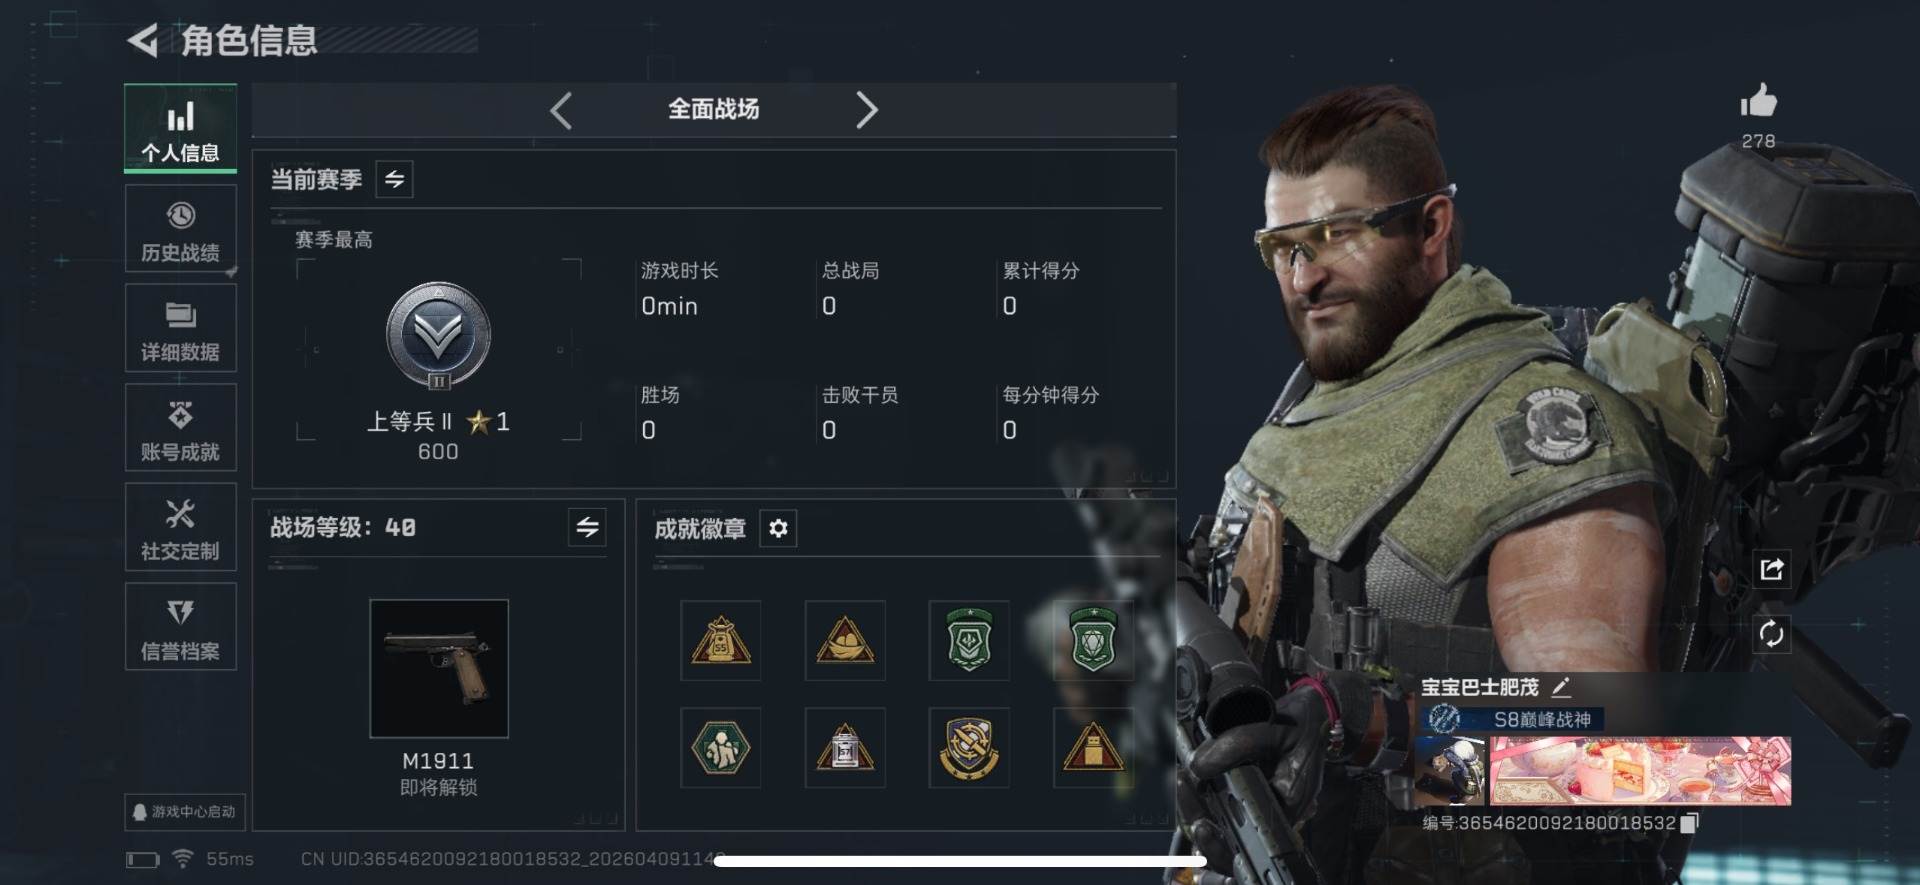Open the 历史战绩 tab
Viewport: 1920px width, 885px height.
tap(181, 229)
